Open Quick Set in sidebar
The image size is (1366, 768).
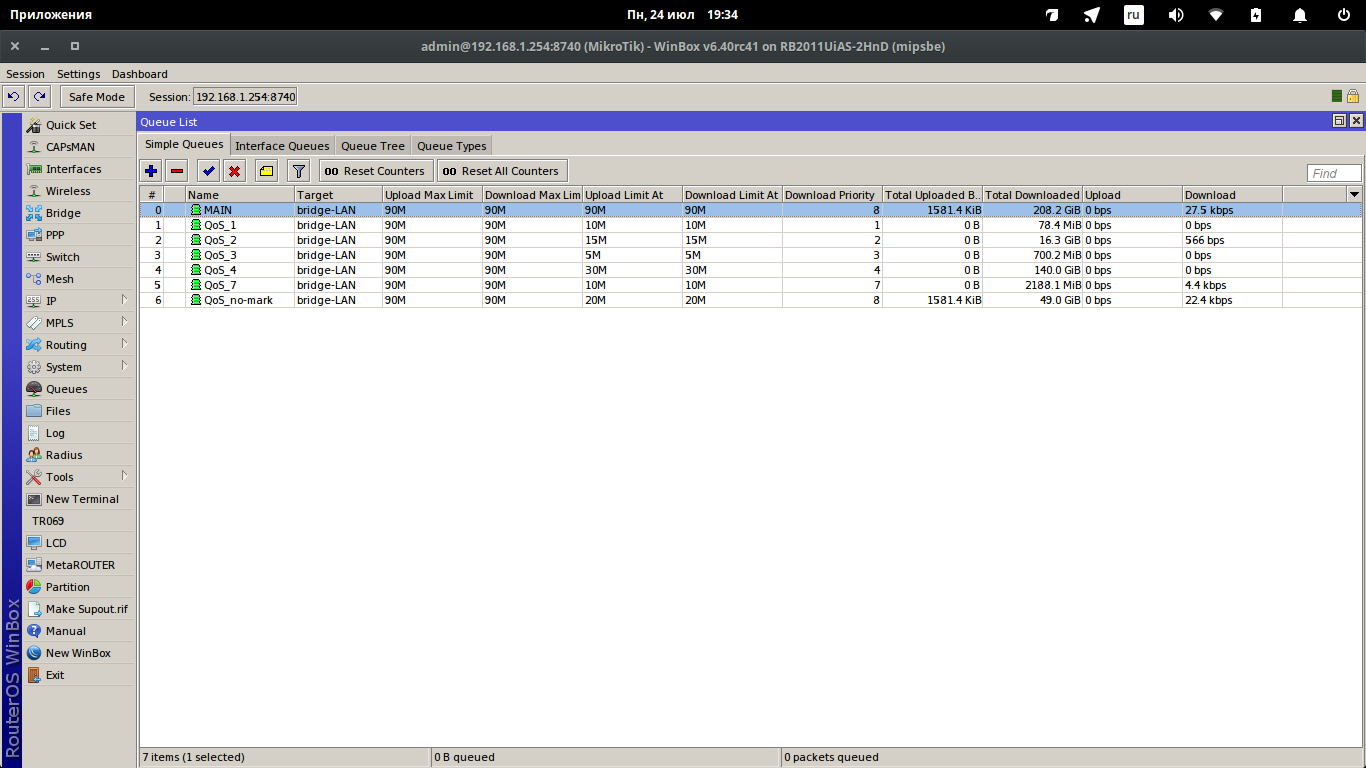point(79,125)
